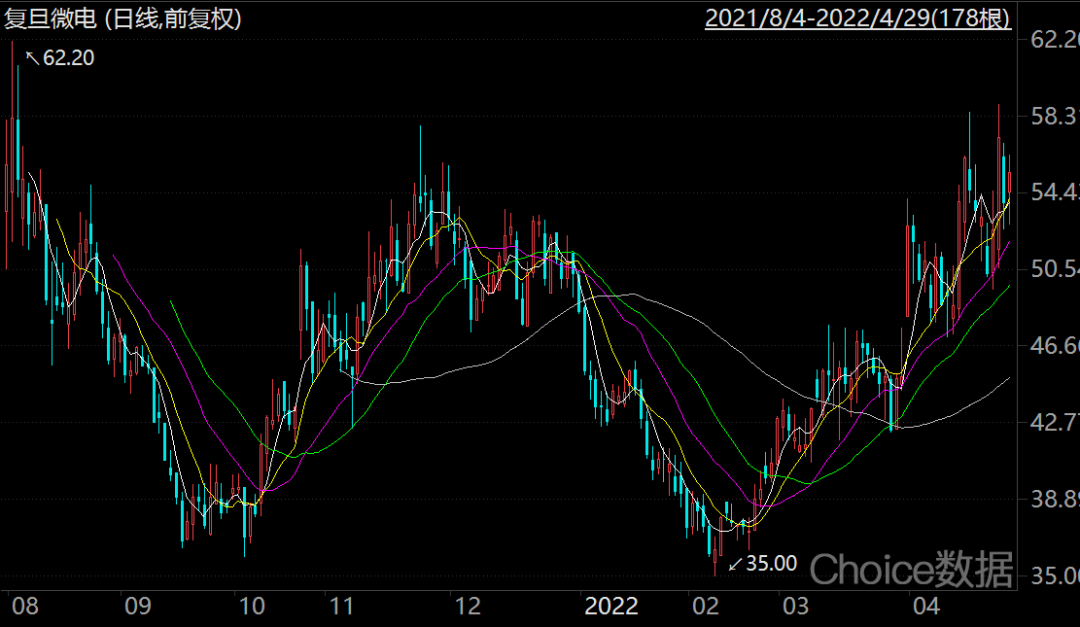The image size is (1080, 627).
Task: Select the 10 month label on time axis
Action: point(250,606)
